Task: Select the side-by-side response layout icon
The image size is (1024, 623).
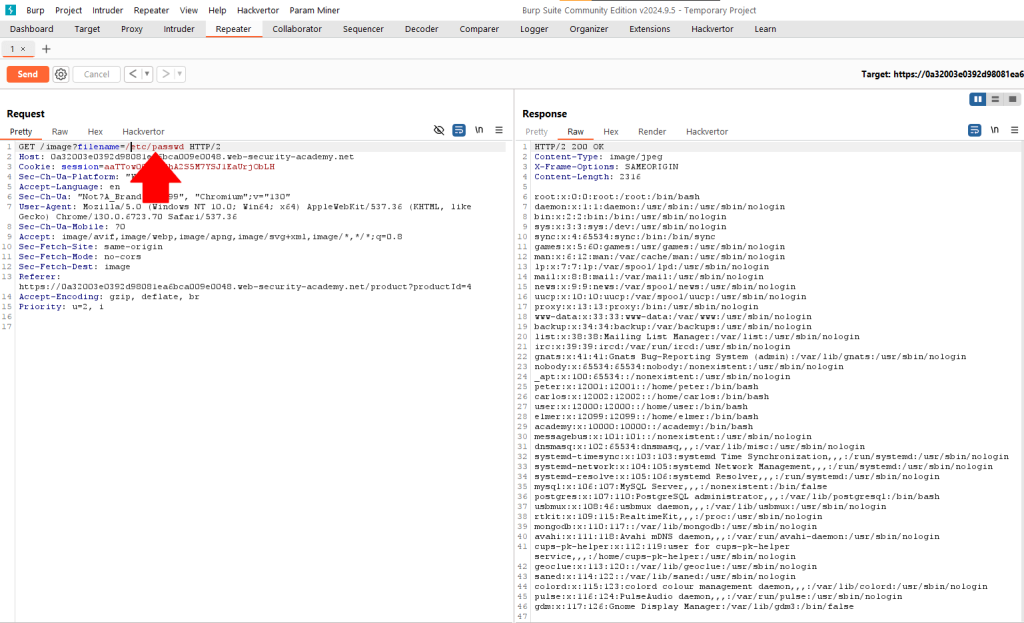Action: [x=978, y=99]
